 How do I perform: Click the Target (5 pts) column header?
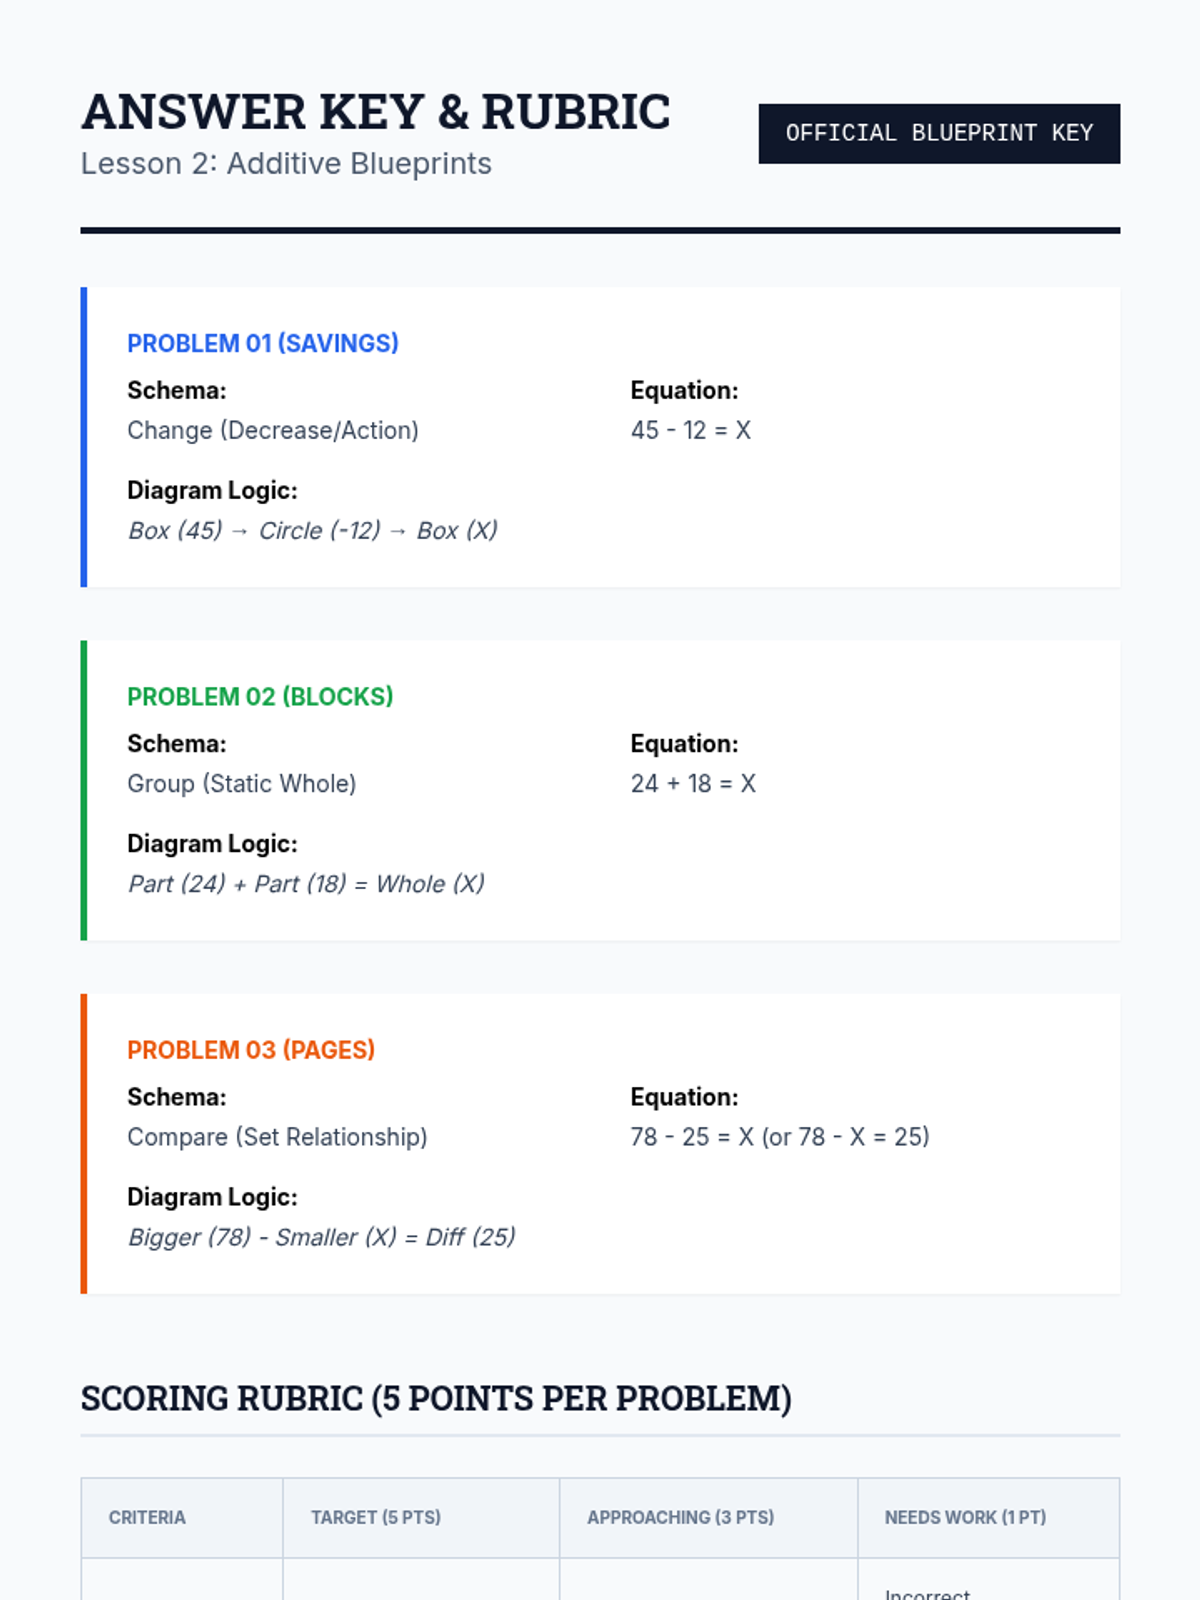(376, 1517)
